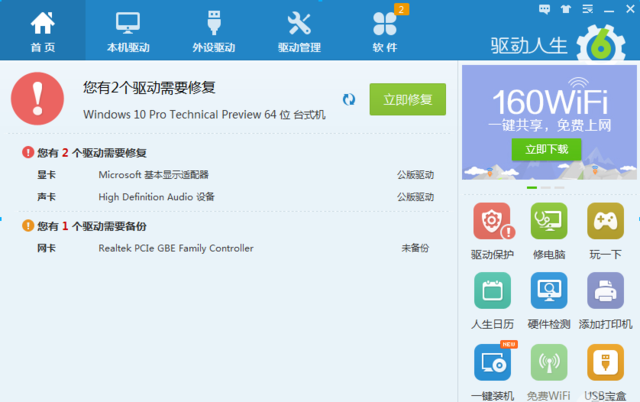Open 驱动保护 shield tool

point(492,231)
